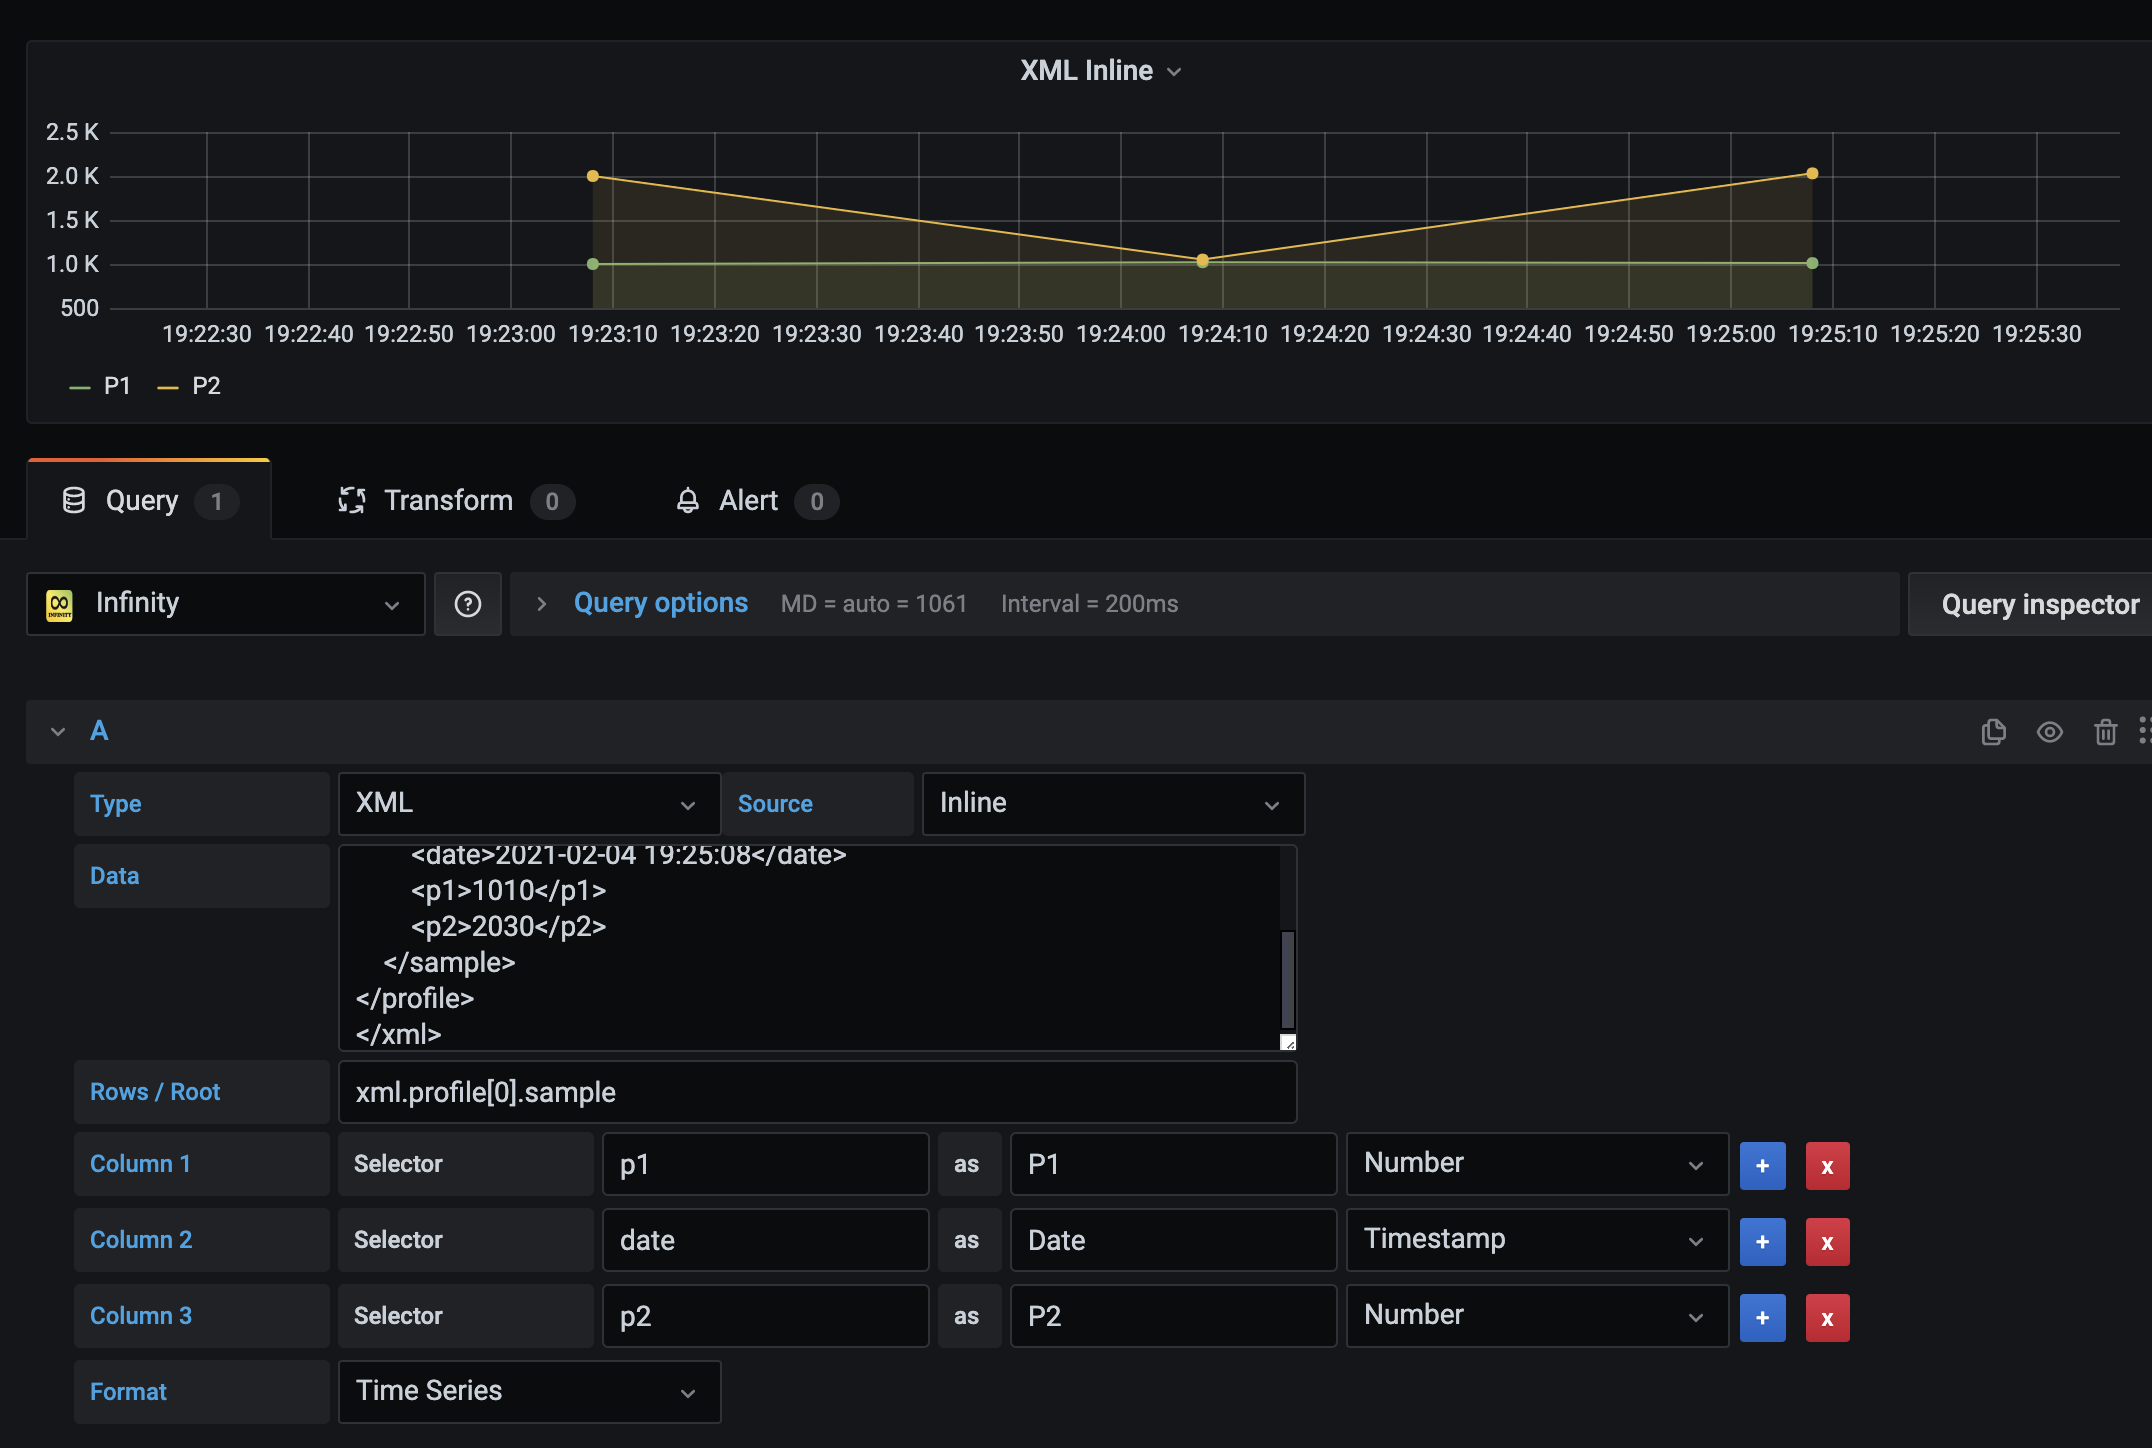
Task: Expand Query options
Action: 660,603
